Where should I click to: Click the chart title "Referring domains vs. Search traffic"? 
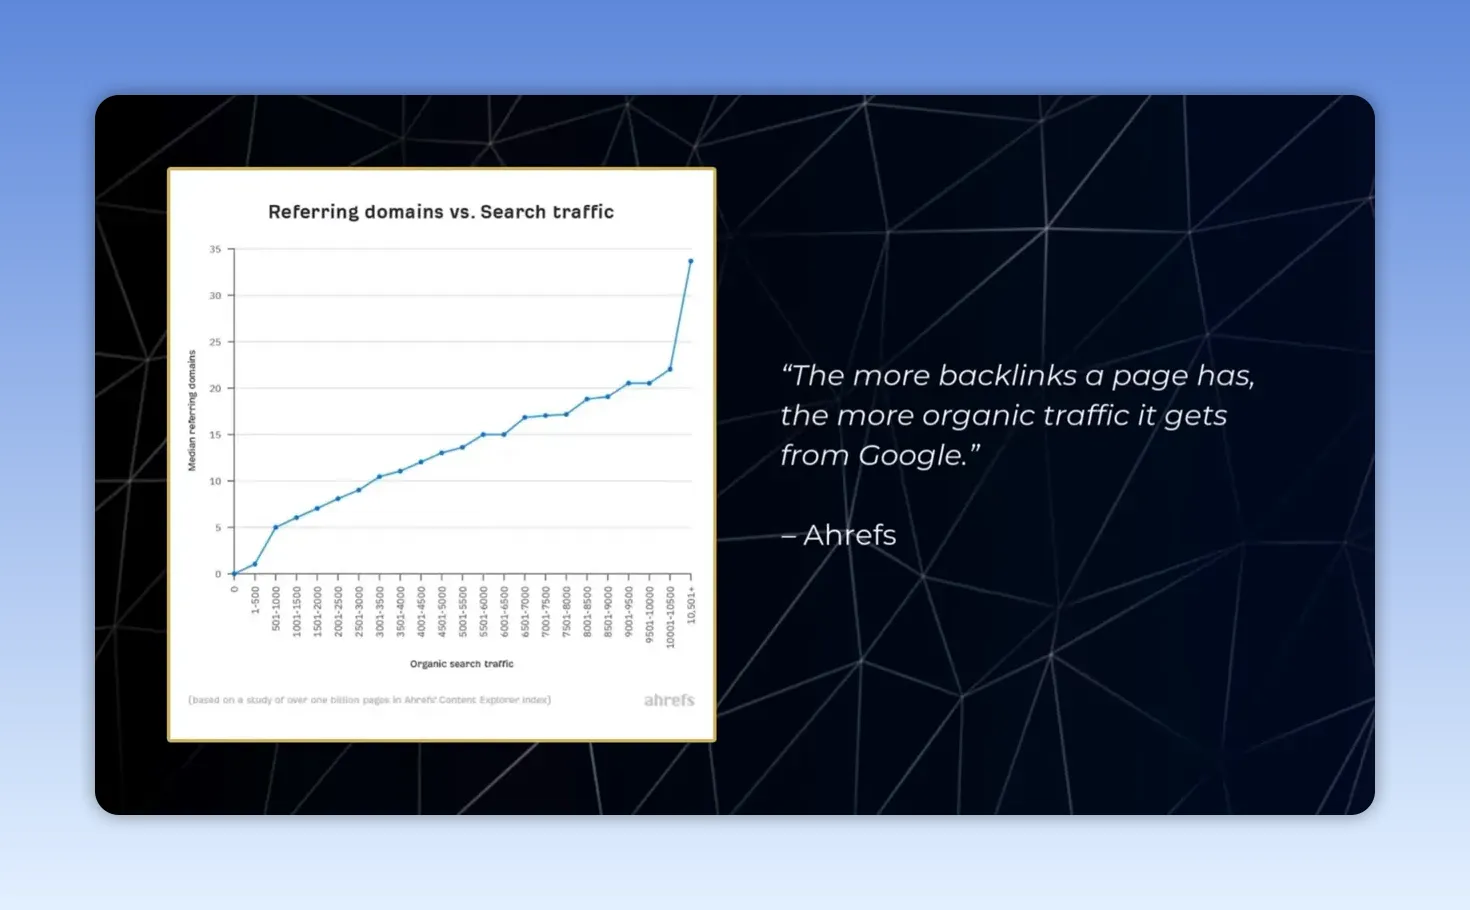441,212
